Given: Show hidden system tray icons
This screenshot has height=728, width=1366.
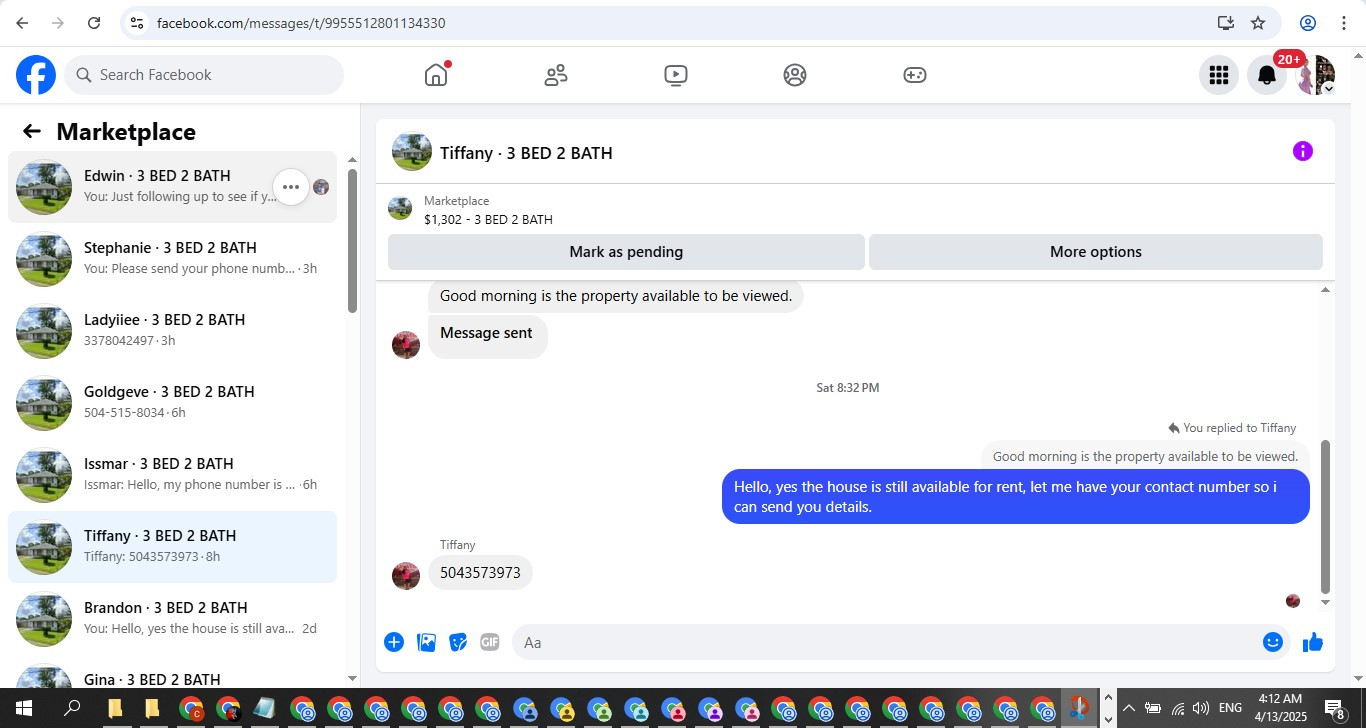Looking at the screenshot, I should [1129, 708].
